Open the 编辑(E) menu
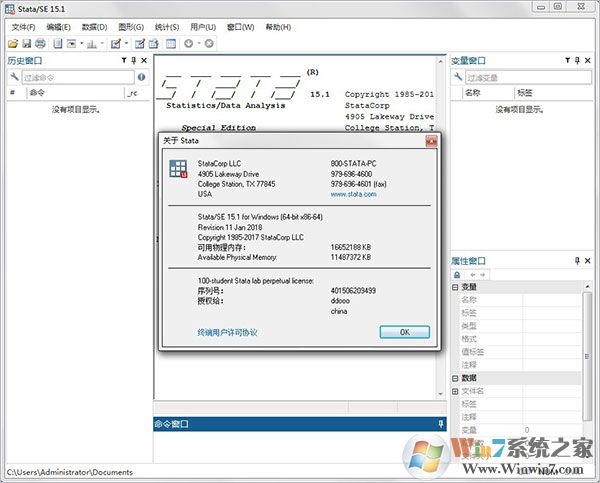The width and height of the screenshot is (600, 483). pyautogui.click(x=59, y=27)
